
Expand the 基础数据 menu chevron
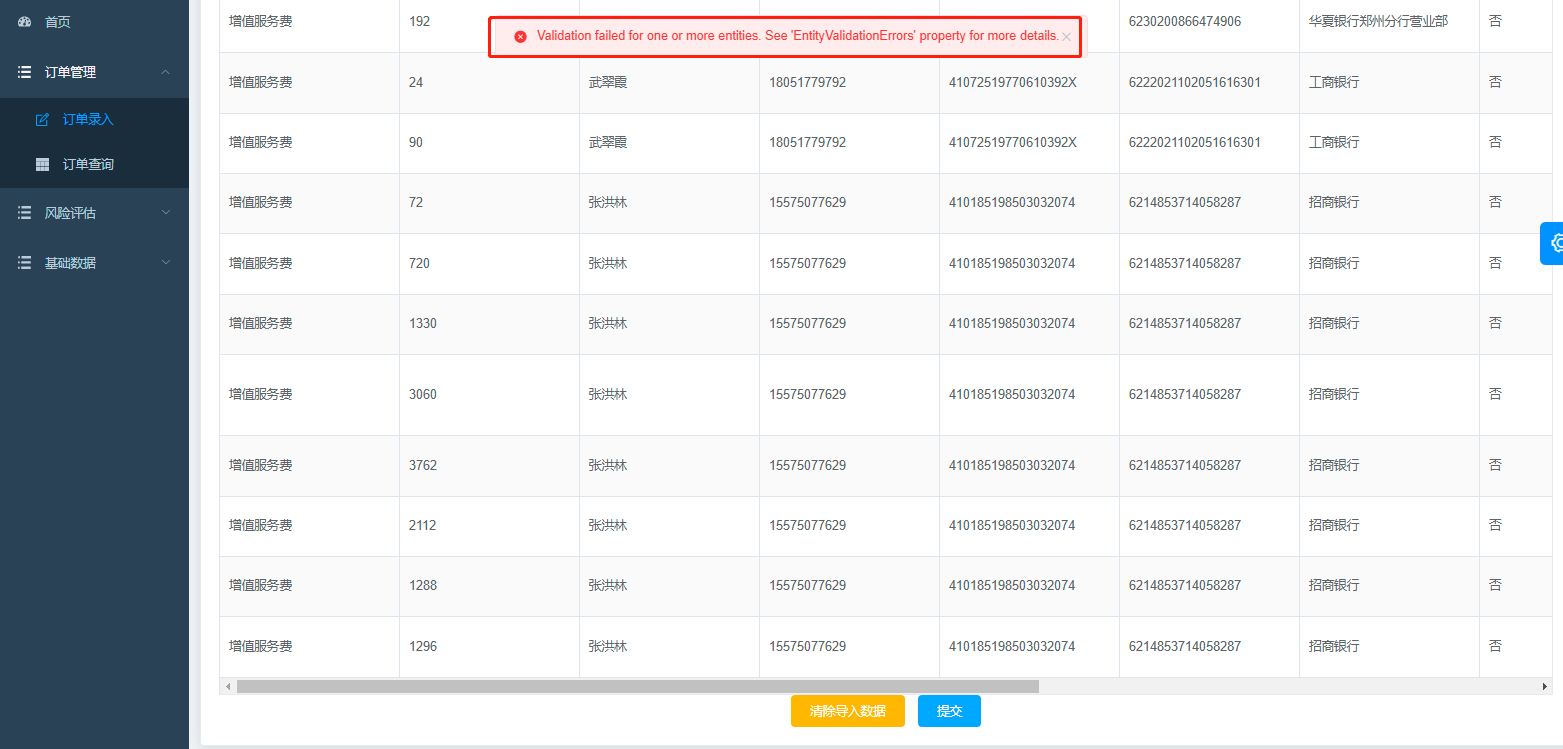coord(166,263)
